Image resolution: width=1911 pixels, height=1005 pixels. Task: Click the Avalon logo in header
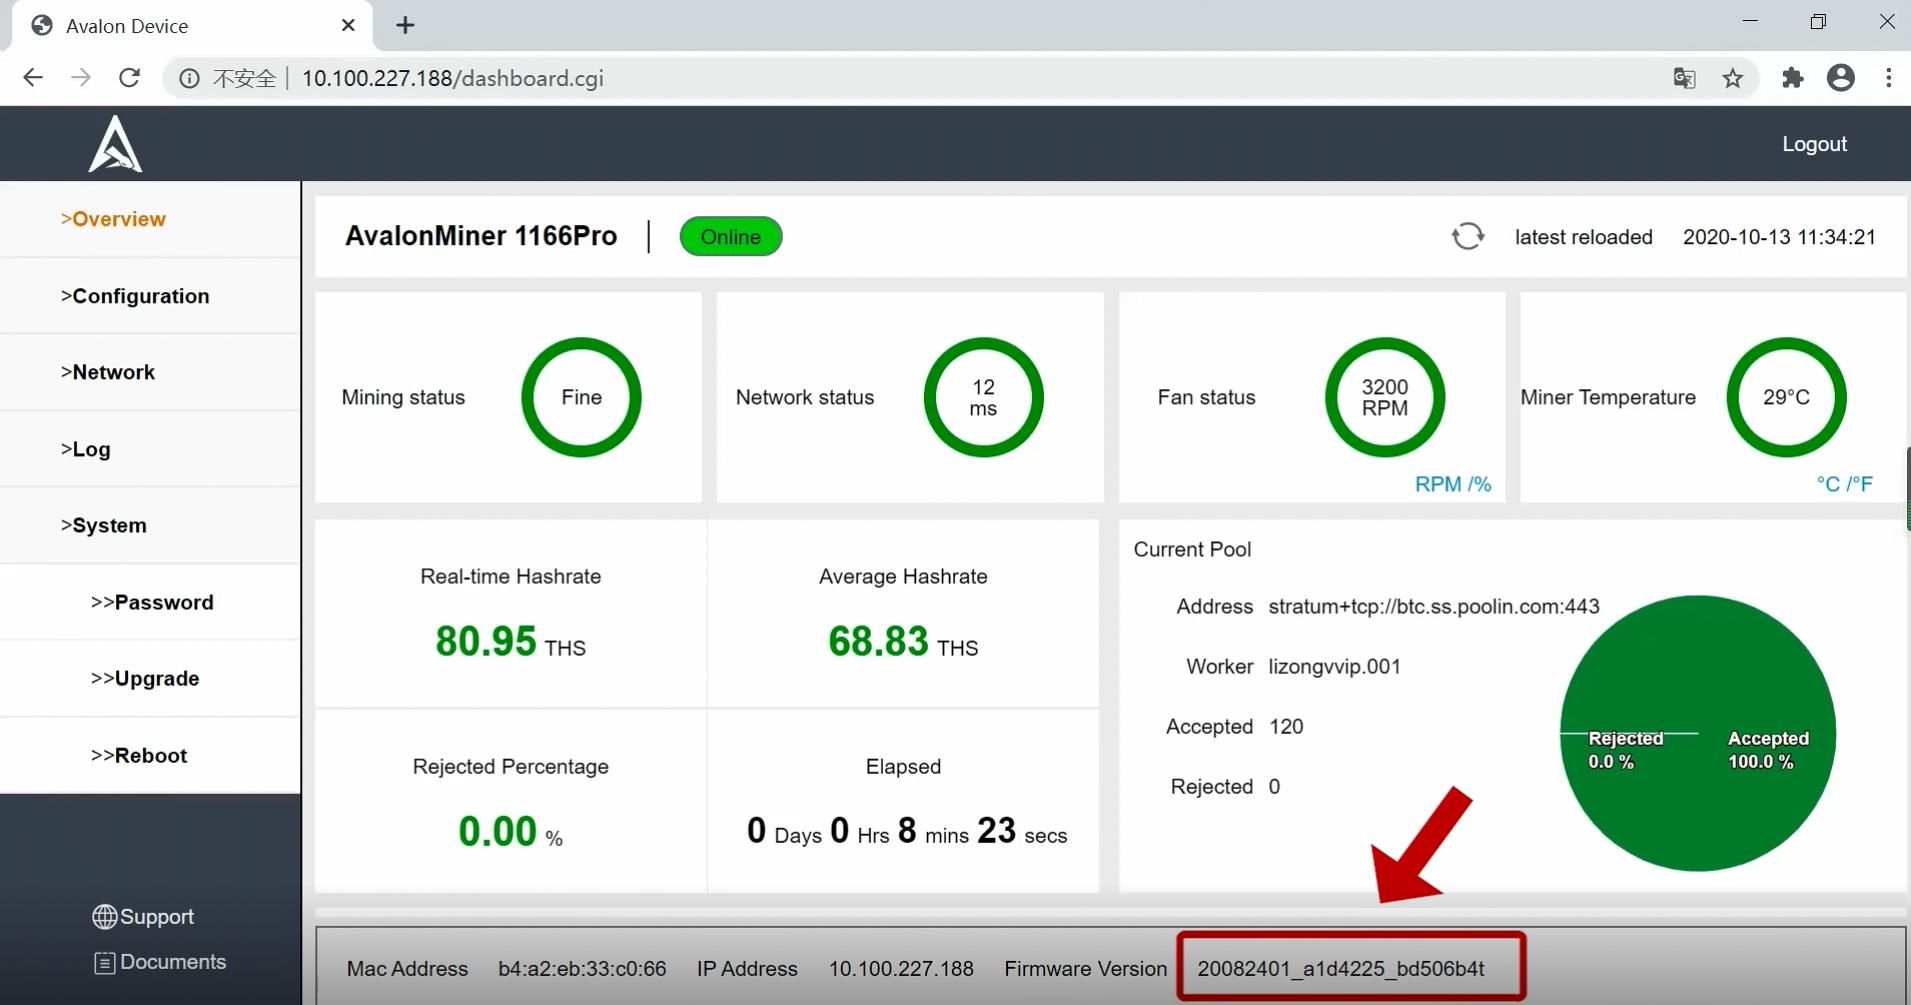tap(115, 144)
